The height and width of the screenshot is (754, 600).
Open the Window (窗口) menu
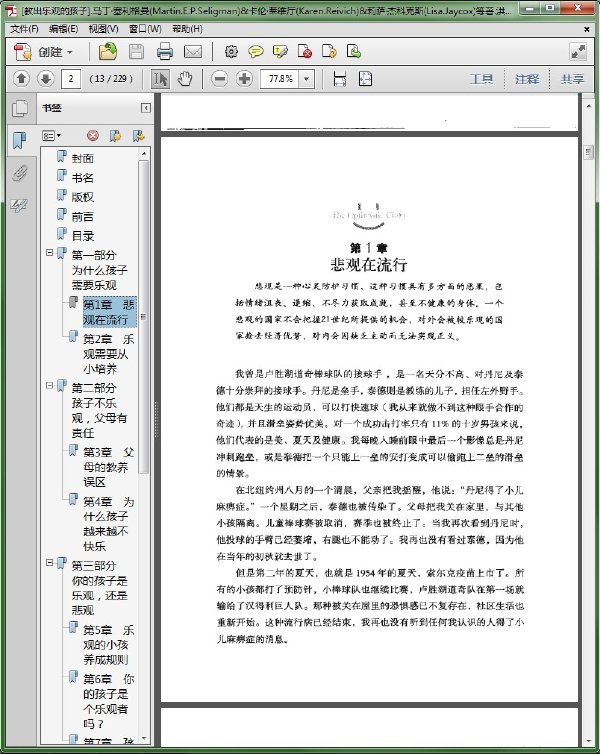pyautogui.click(x=145, y=29)
